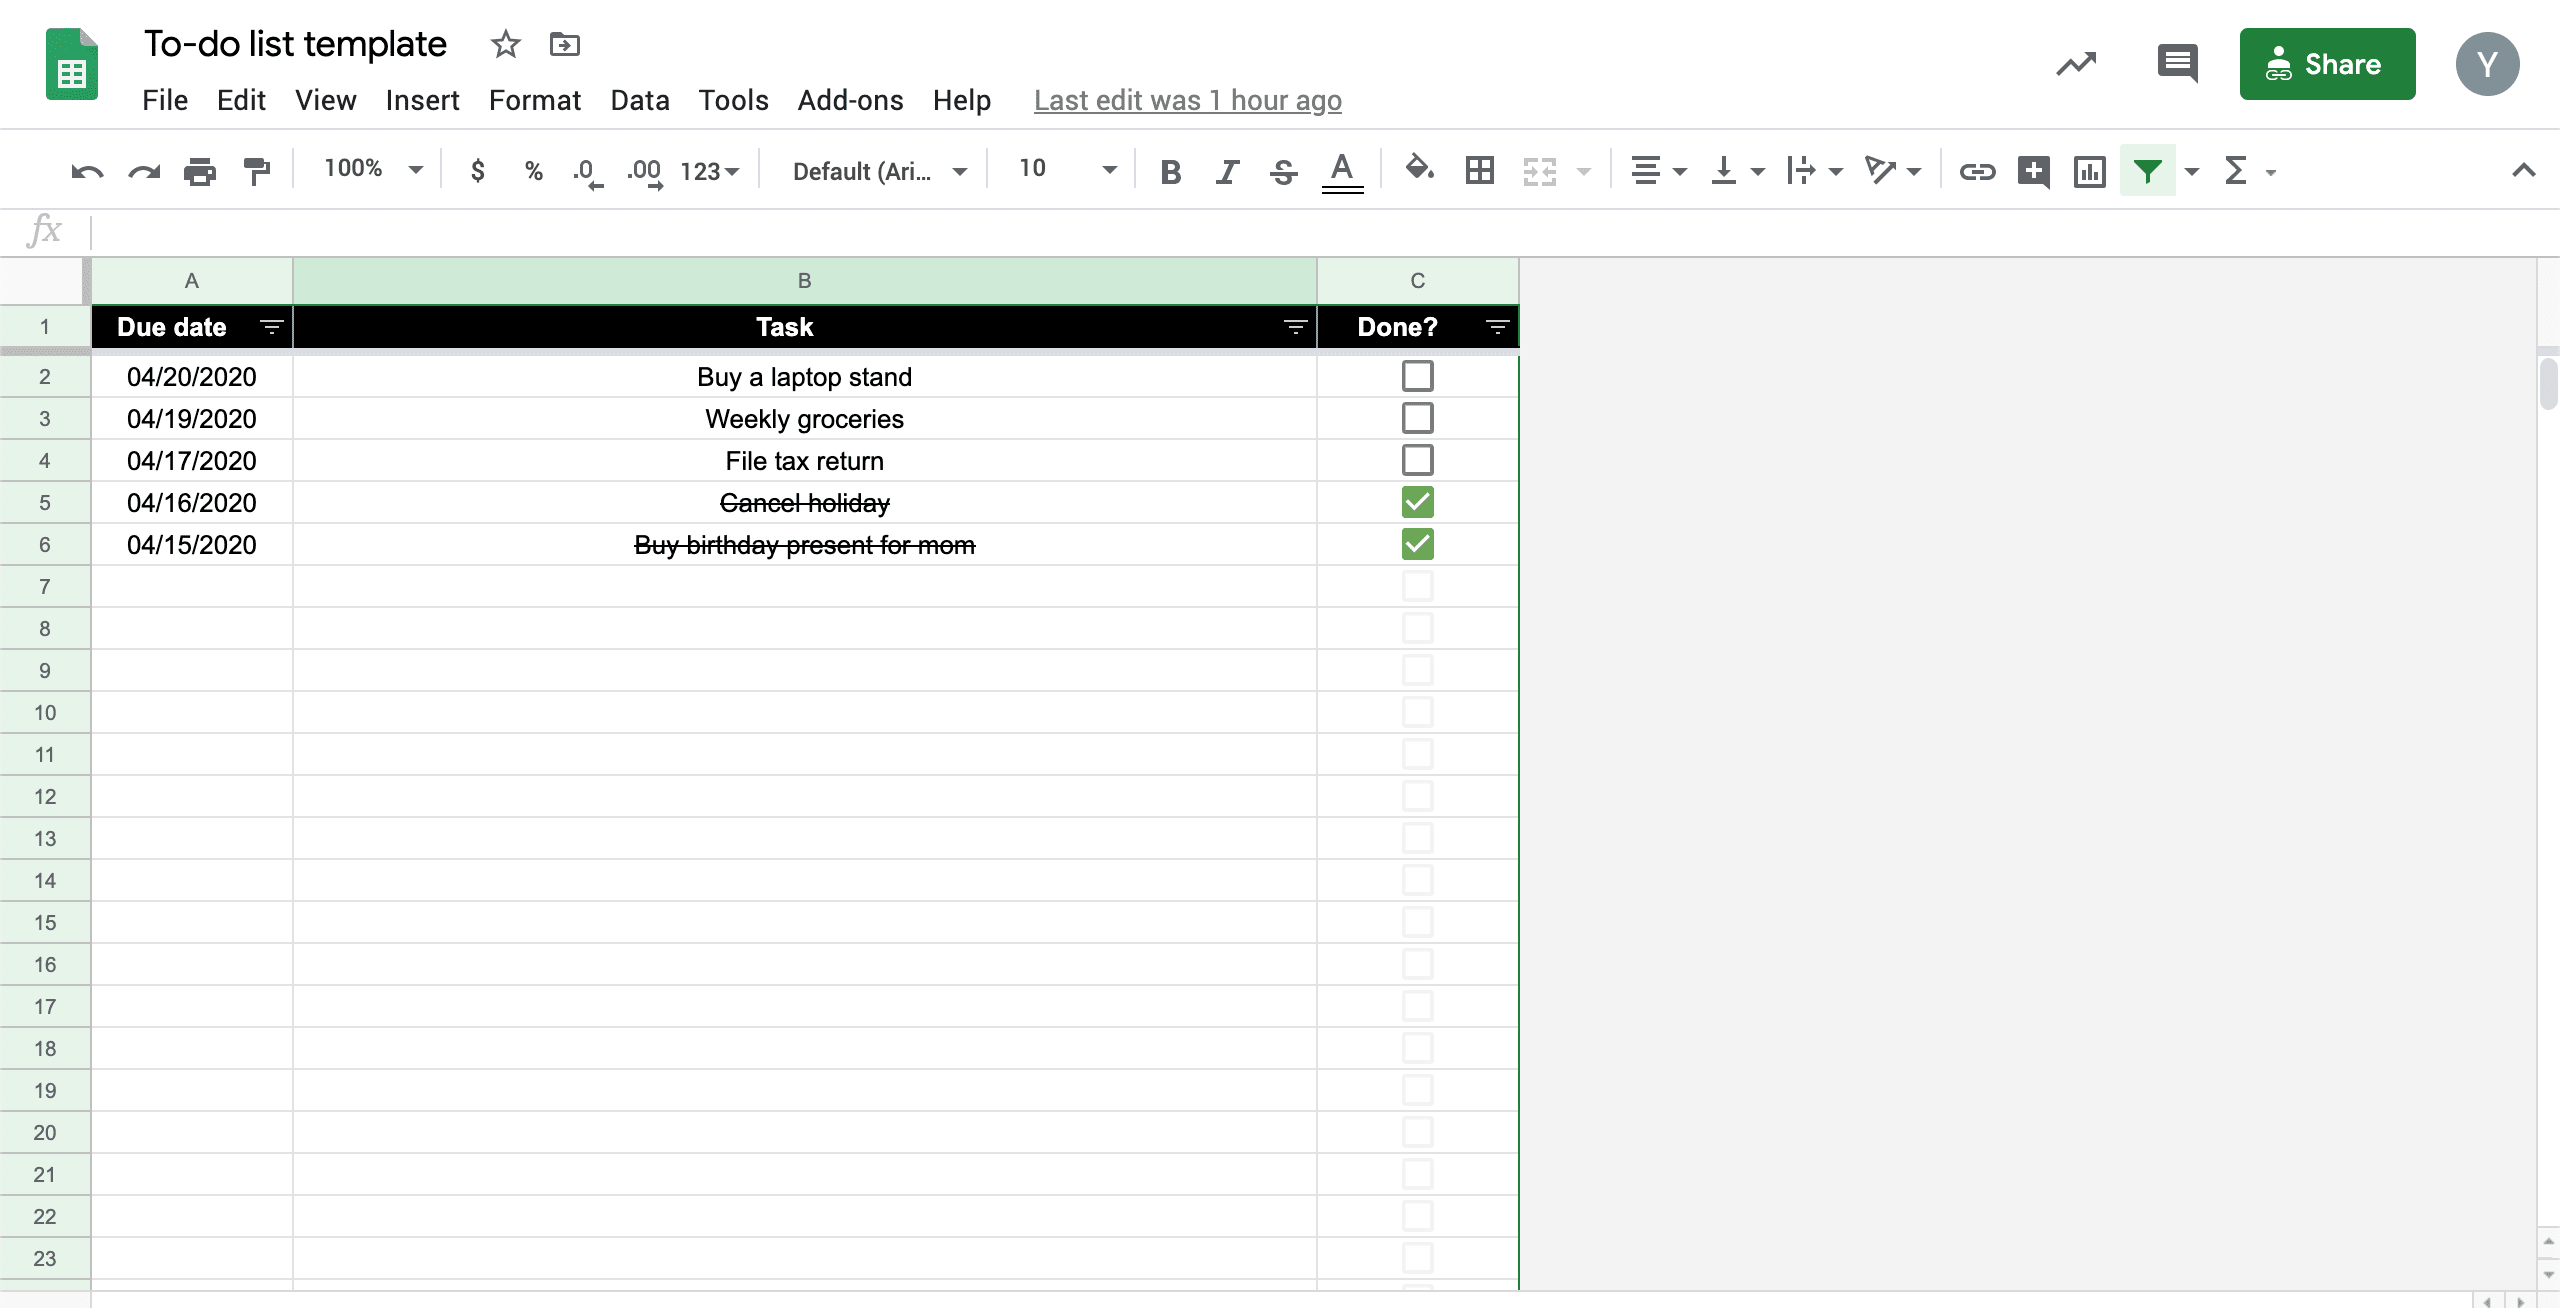This screenshot has width=2560, height=1308.
Task: Toggle the Done checkbox for Weekly groceries
Action: click(x=1416, y=417)
